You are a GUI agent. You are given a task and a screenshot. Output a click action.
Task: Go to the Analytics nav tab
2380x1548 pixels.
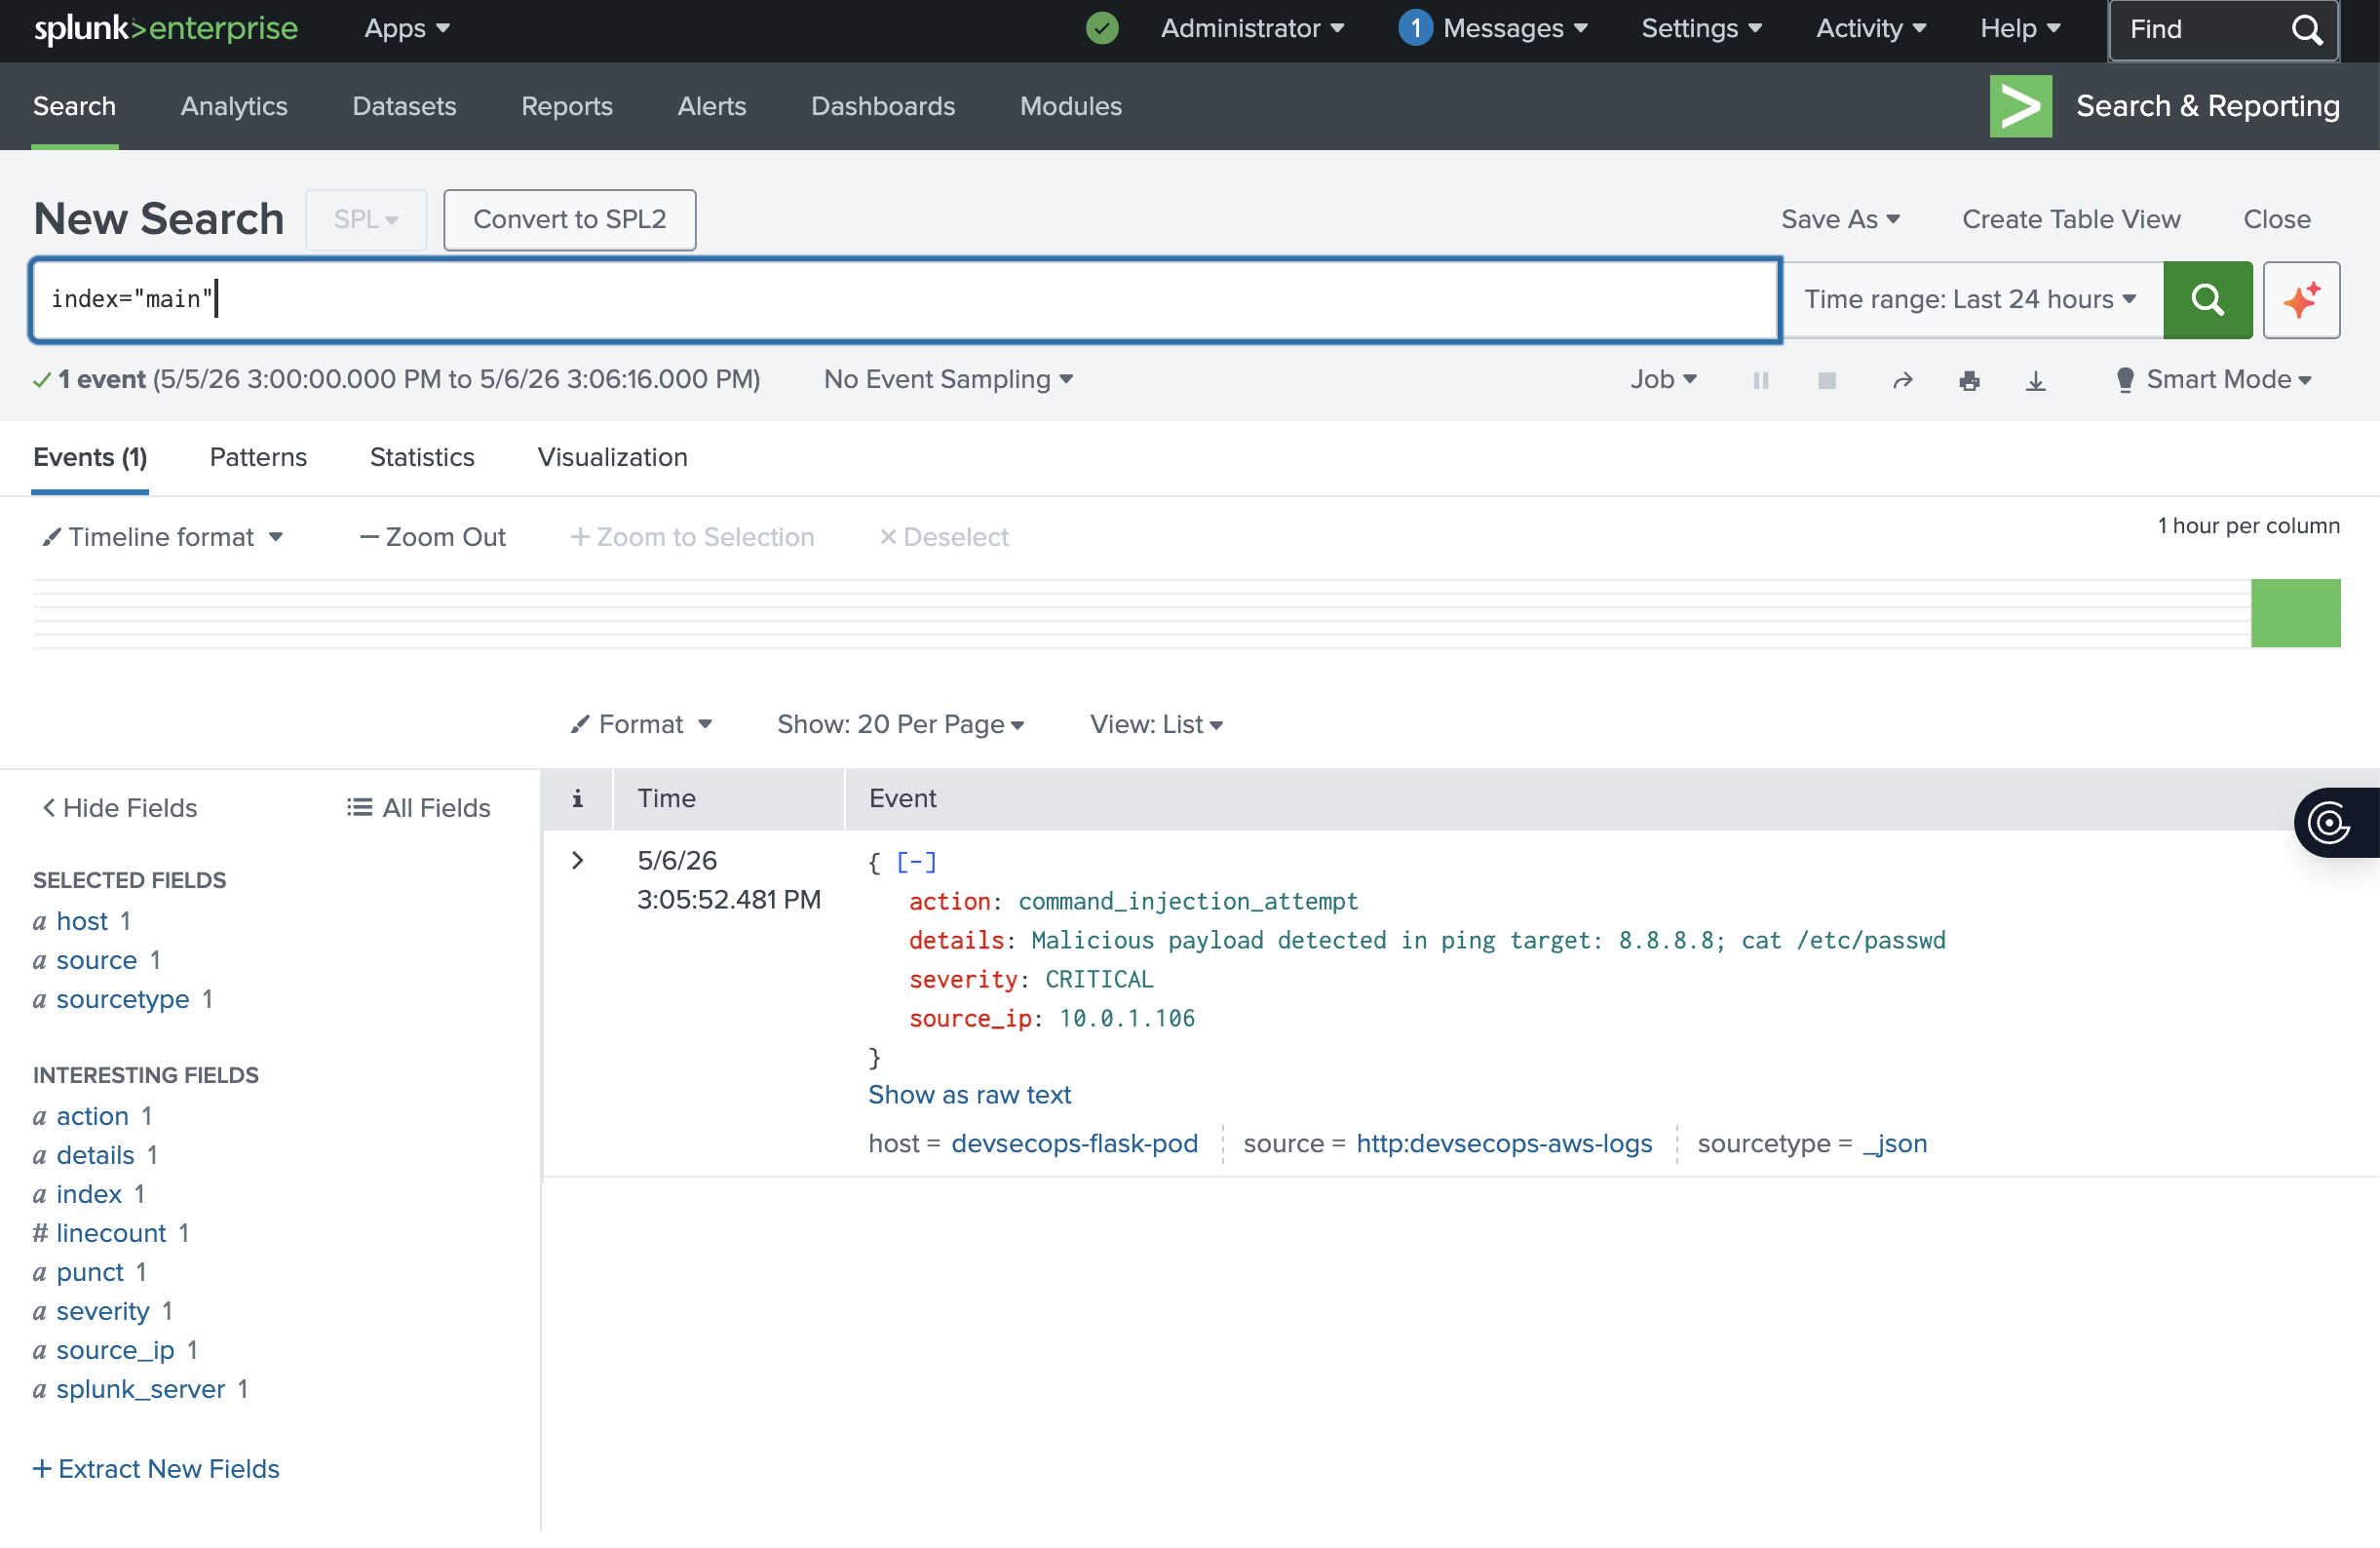pyautogui.click(x=234, y=106)
